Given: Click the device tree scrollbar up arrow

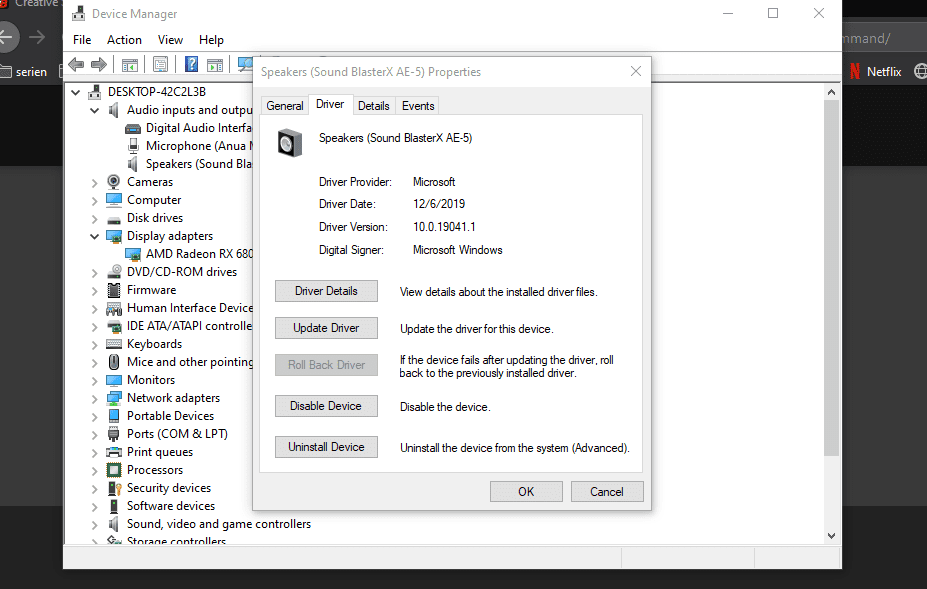Looking at the screenshot, I should point(831,92).
